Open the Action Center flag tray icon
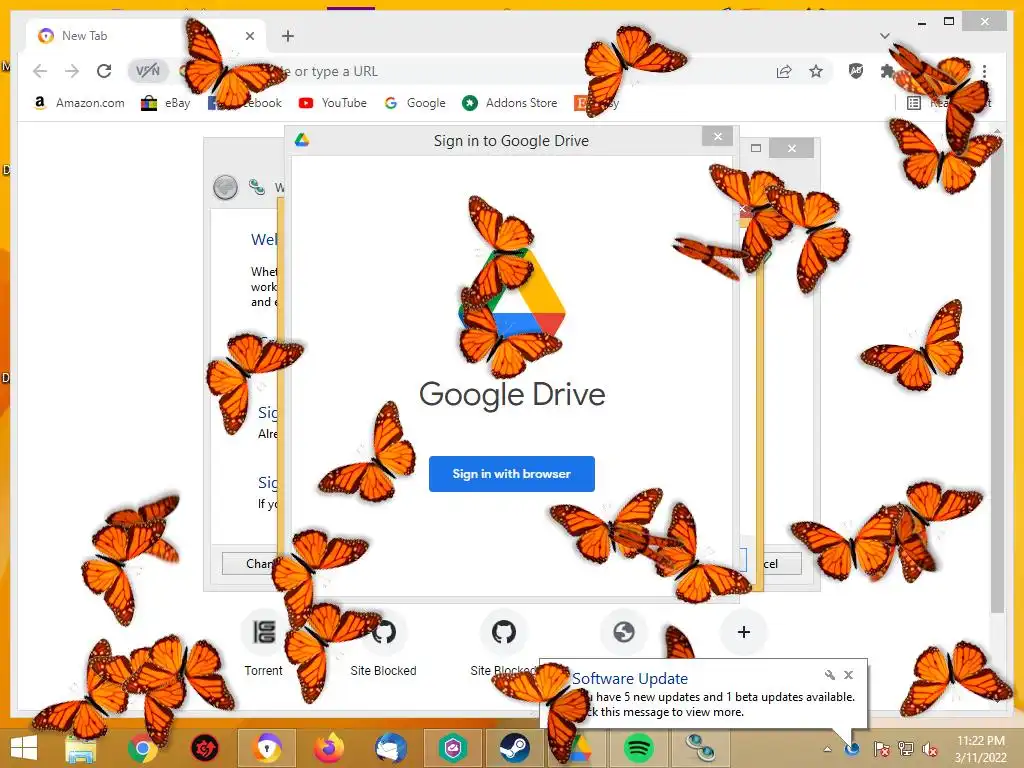 (x=881, y=749)
